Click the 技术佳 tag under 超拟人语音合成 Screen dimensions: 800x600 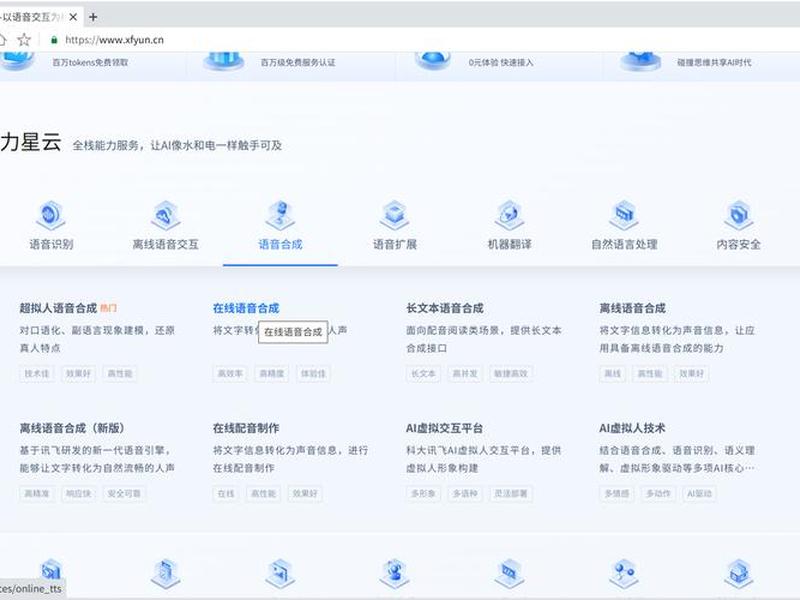(37, 373)
